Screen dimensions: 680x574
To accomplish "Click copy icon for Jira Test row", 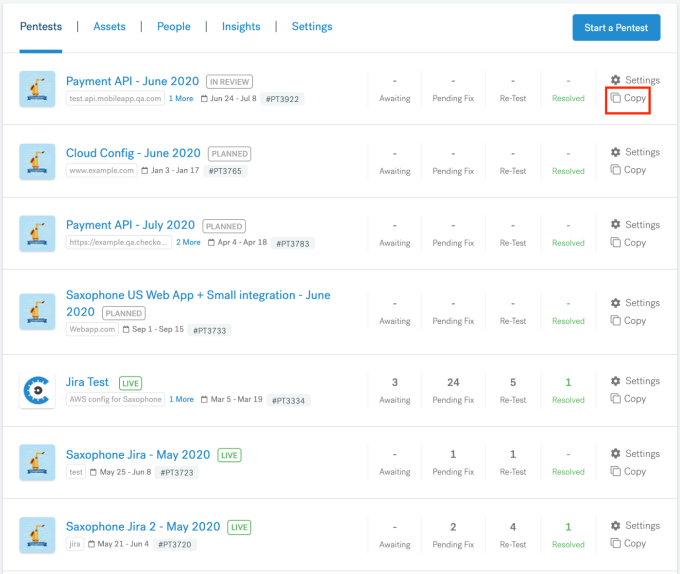I will (x=615, y=398).
